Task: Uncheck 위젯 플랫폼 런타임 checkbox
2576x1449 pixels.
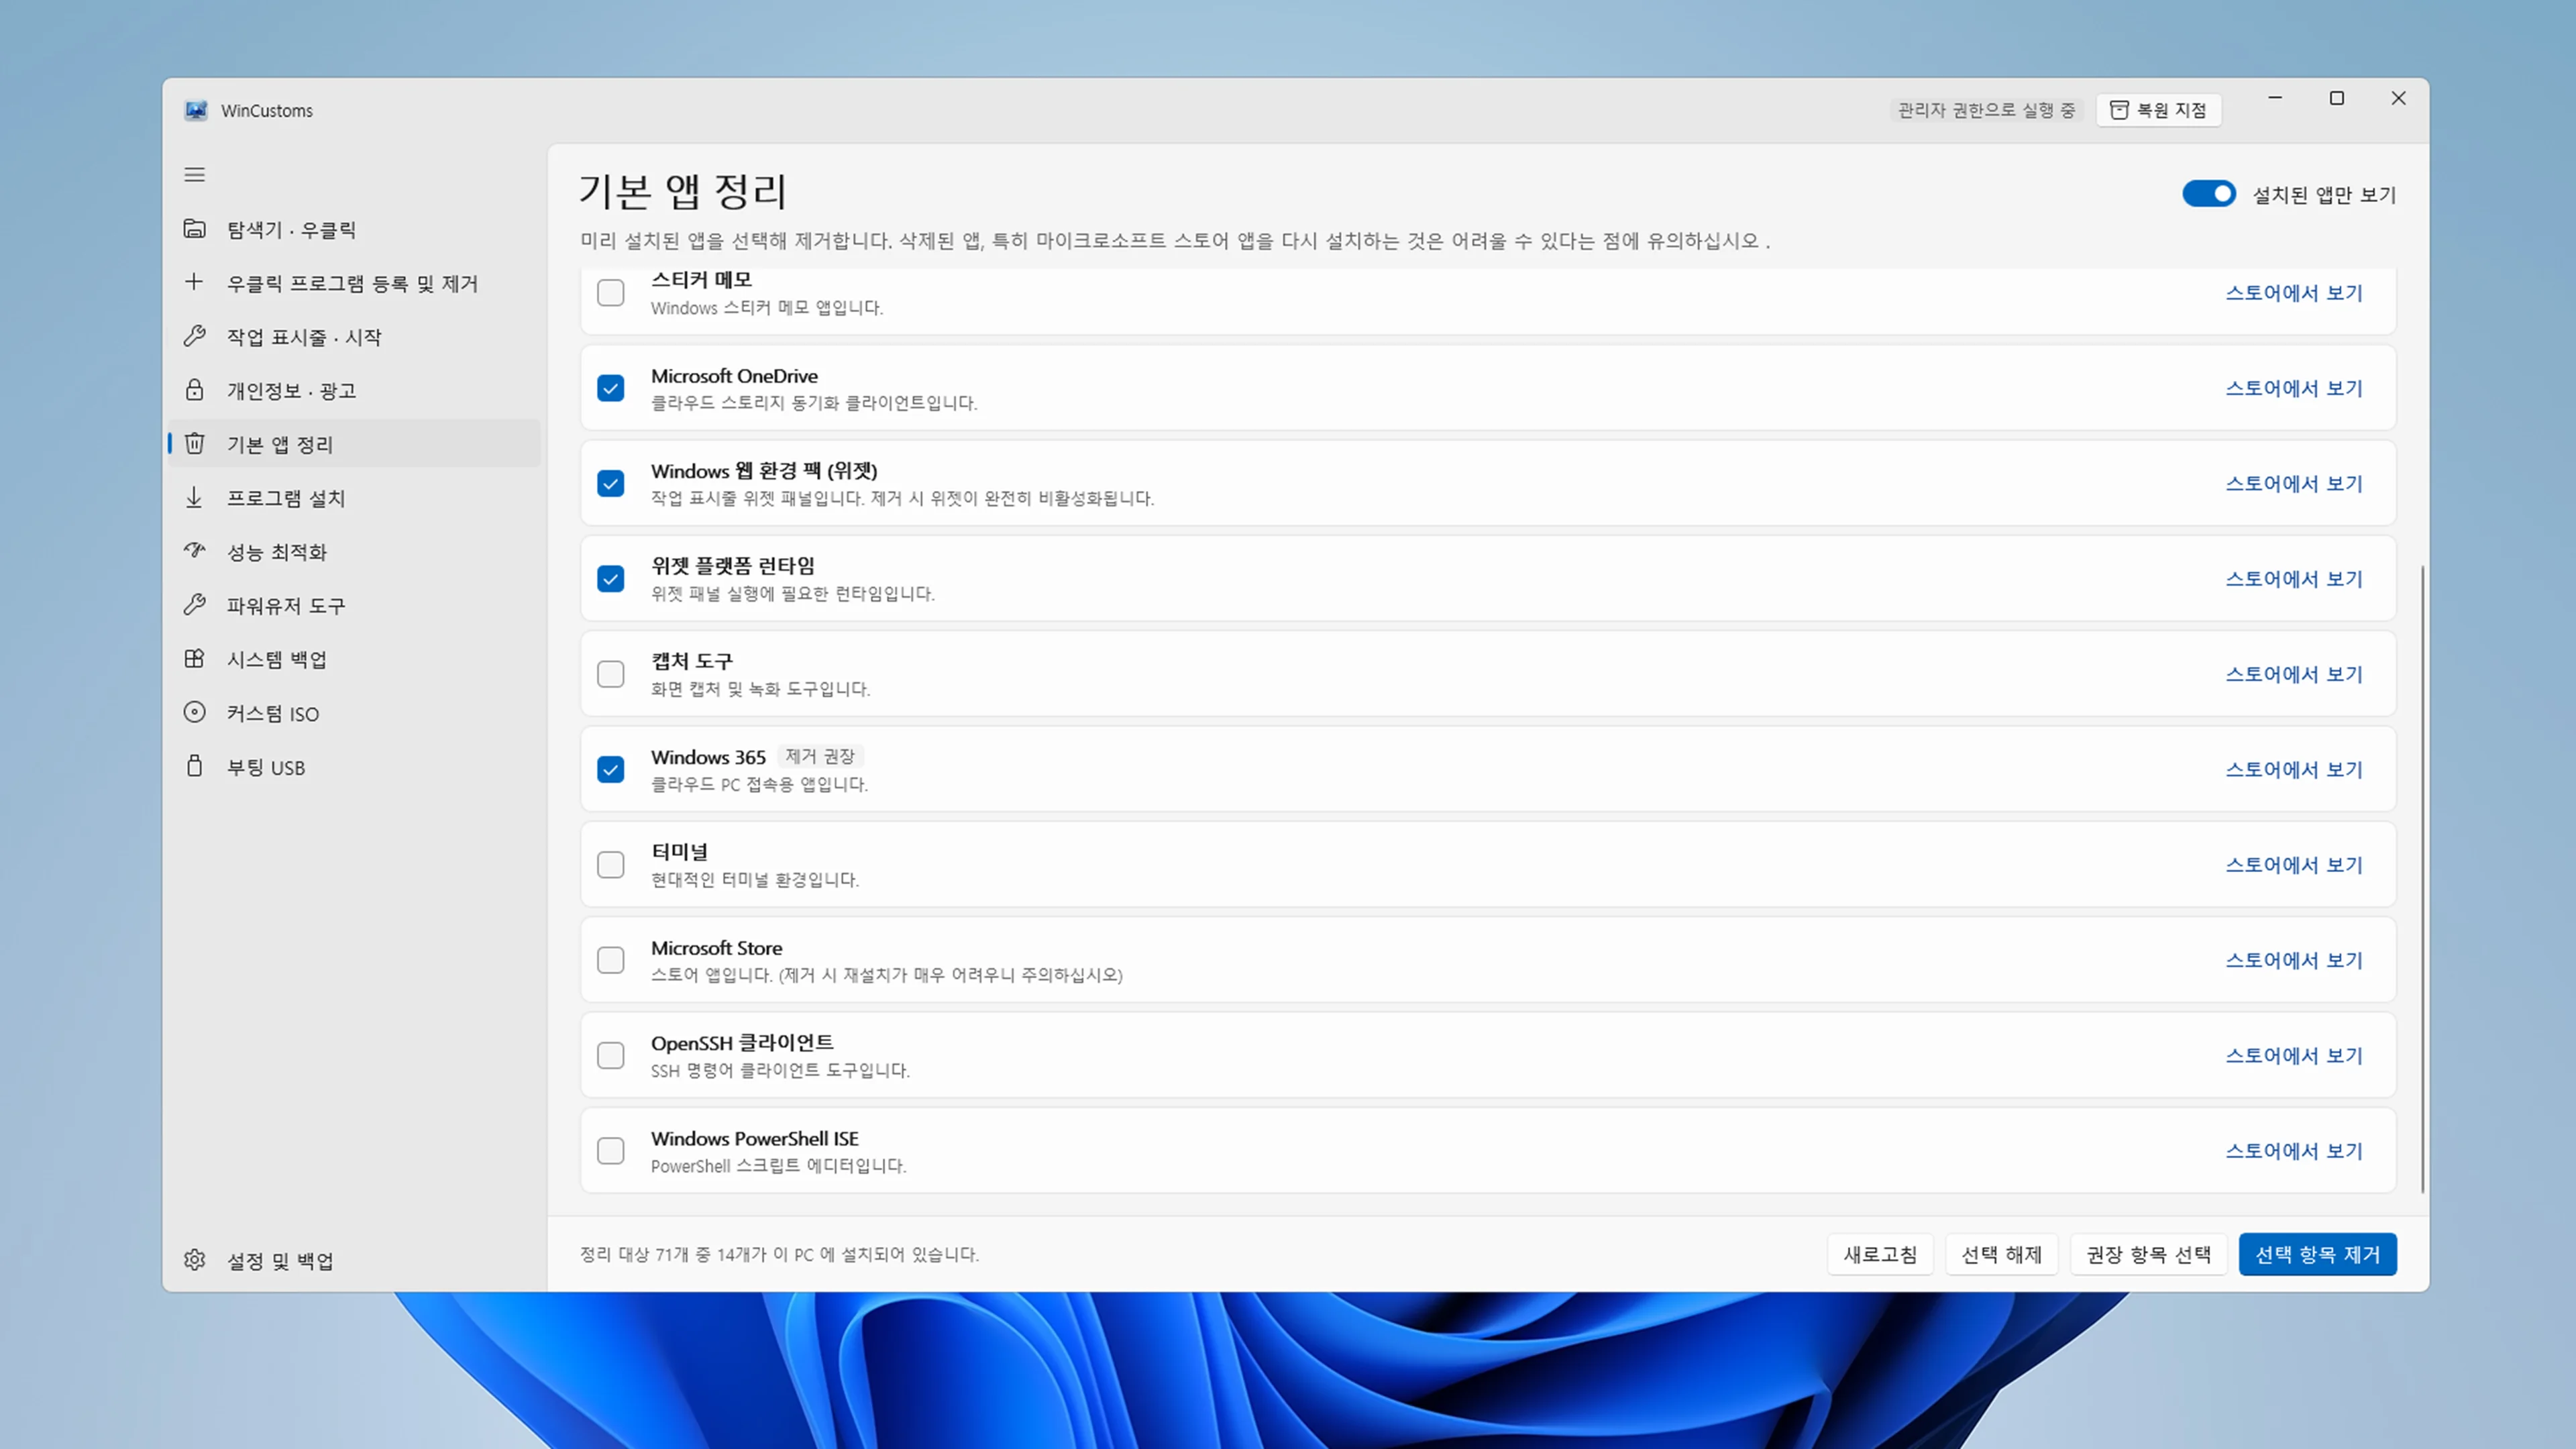Action: click(x=610, y=579)
